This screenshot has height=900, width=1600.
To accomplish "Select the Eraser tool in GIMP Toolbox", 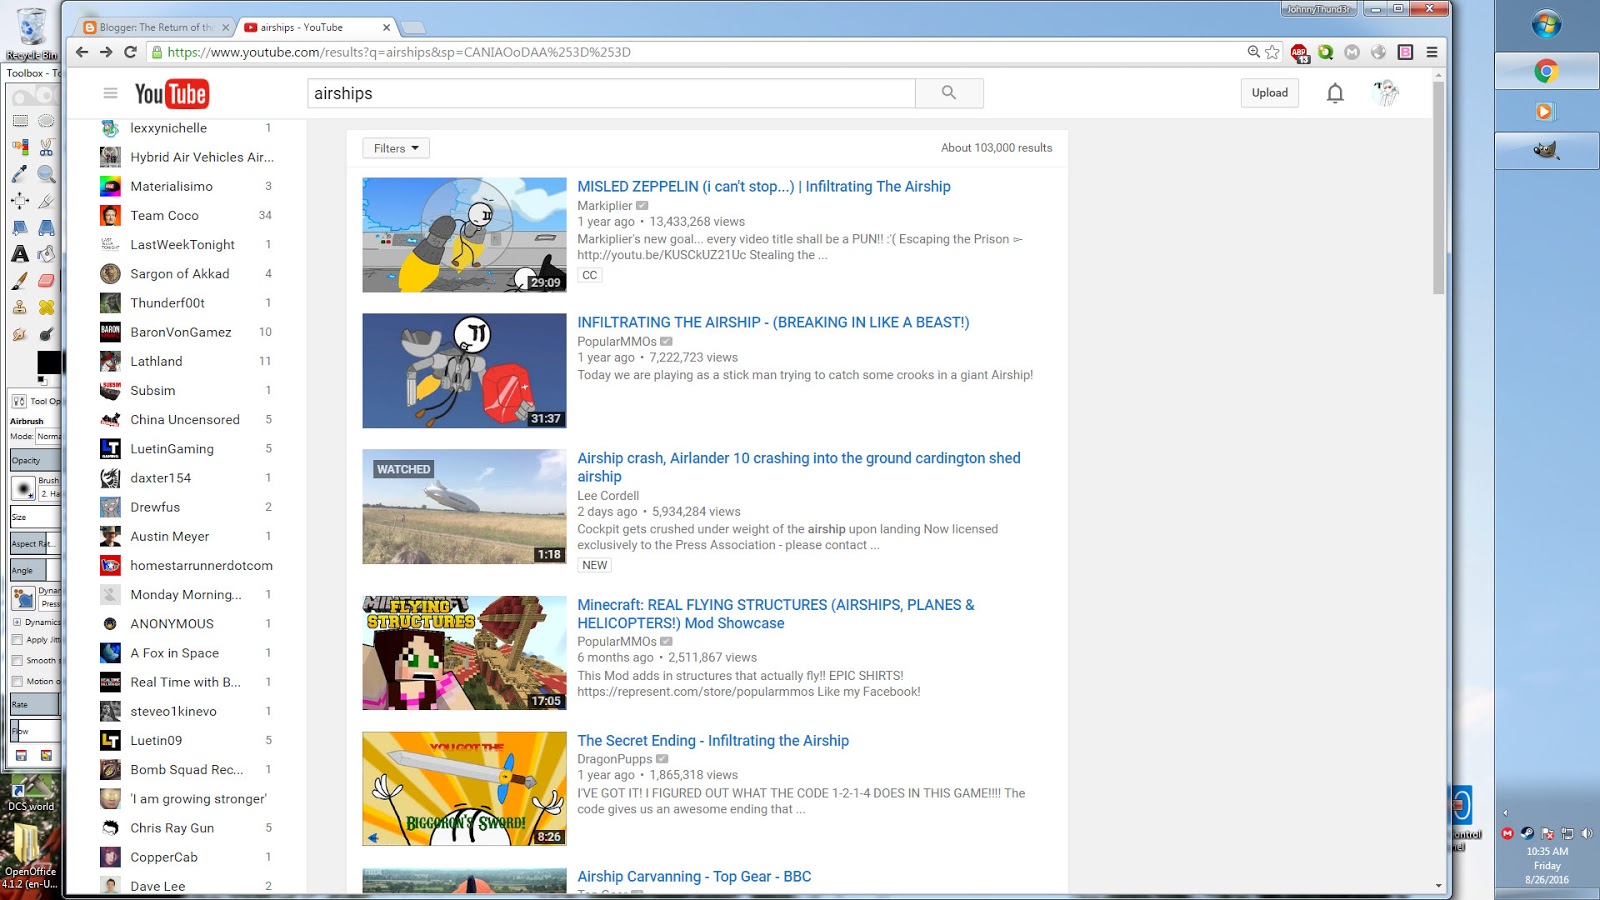I will coord(46,281).
